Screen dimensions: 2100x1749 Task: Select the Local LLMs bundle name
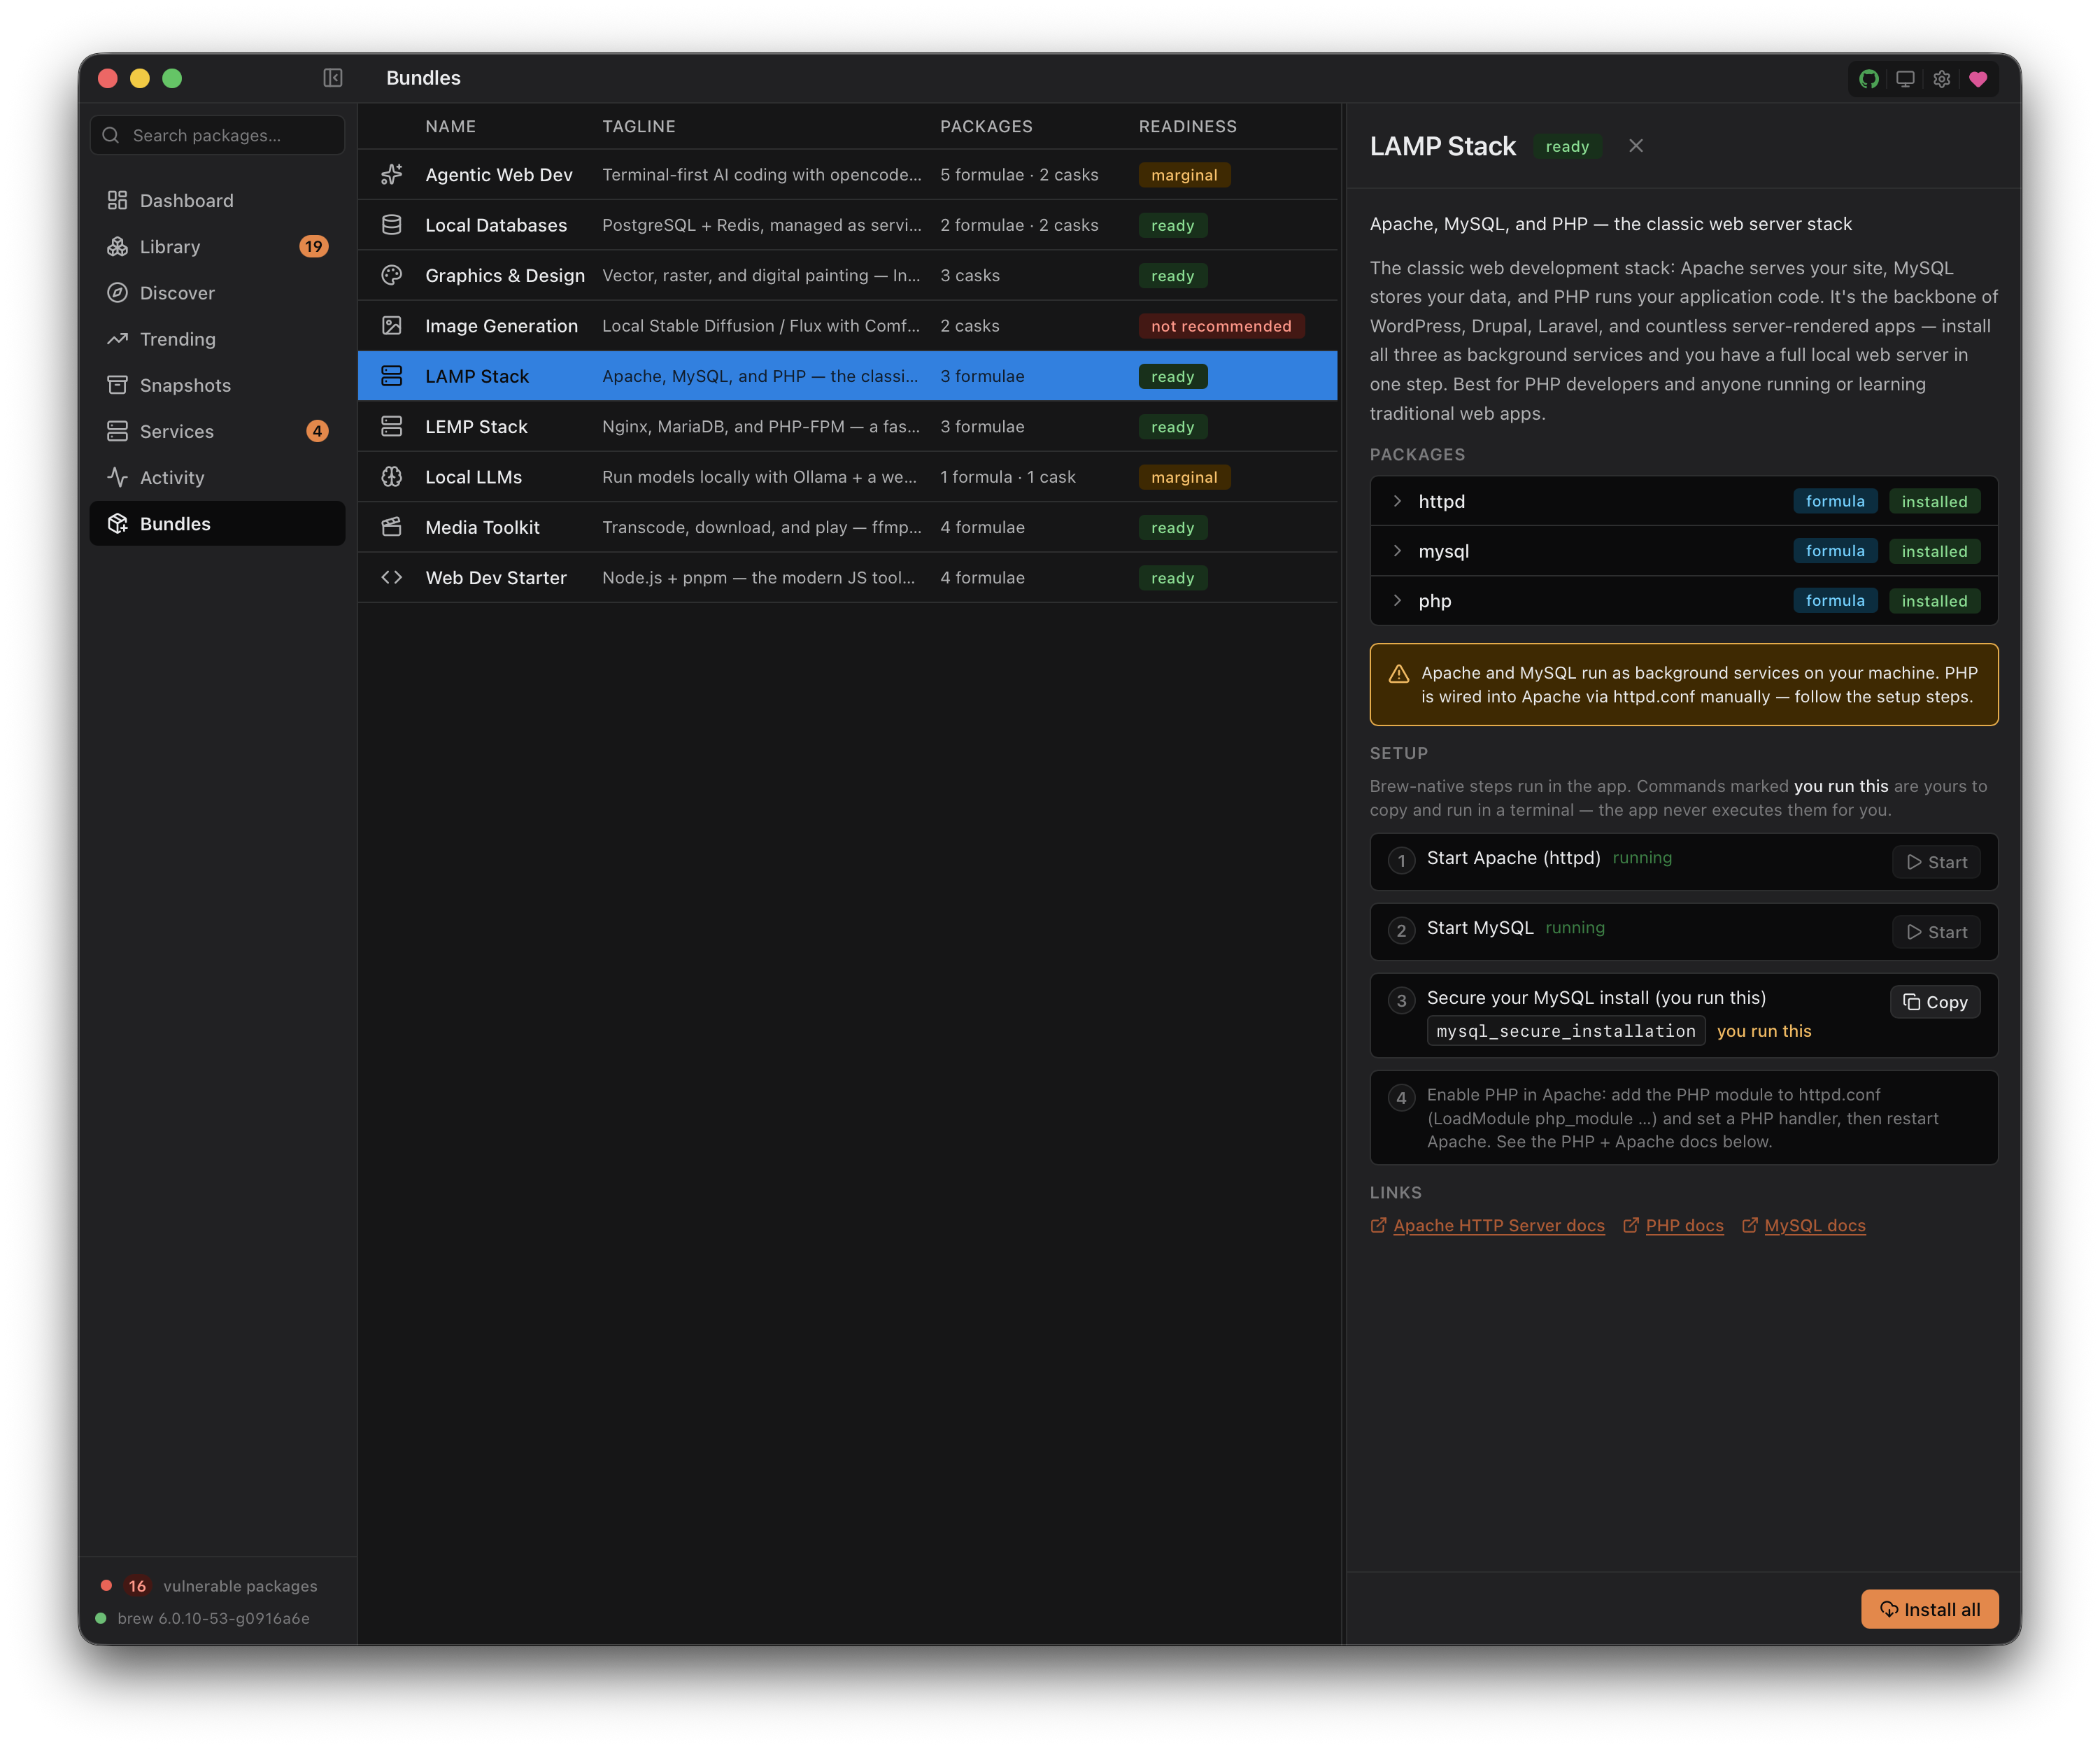pos(473,477)
